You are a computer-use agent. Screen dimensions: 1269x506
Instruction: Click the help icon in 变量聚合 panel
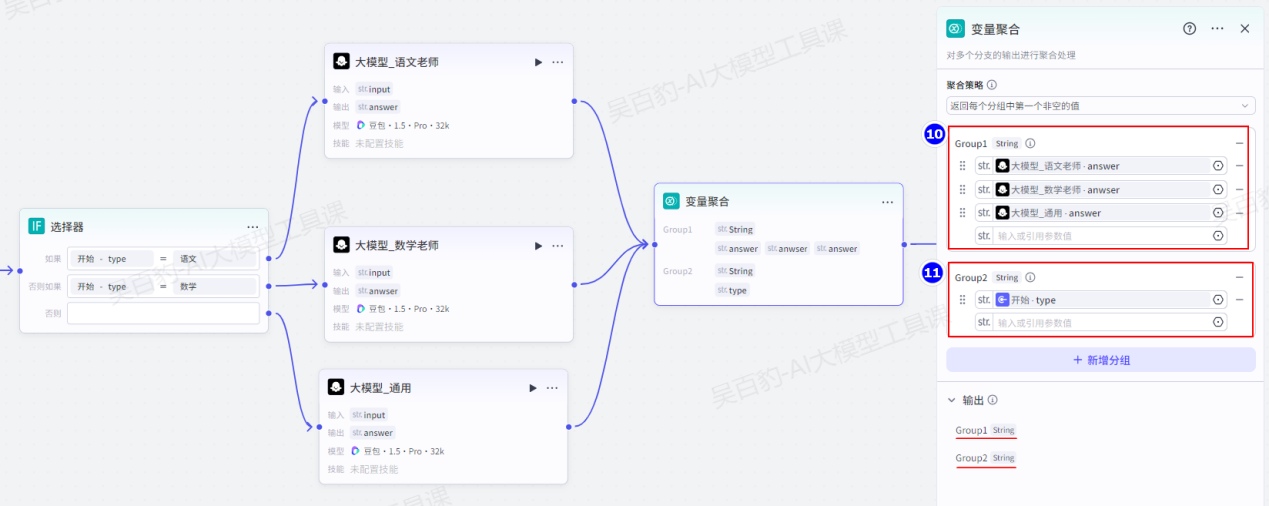1189,29
